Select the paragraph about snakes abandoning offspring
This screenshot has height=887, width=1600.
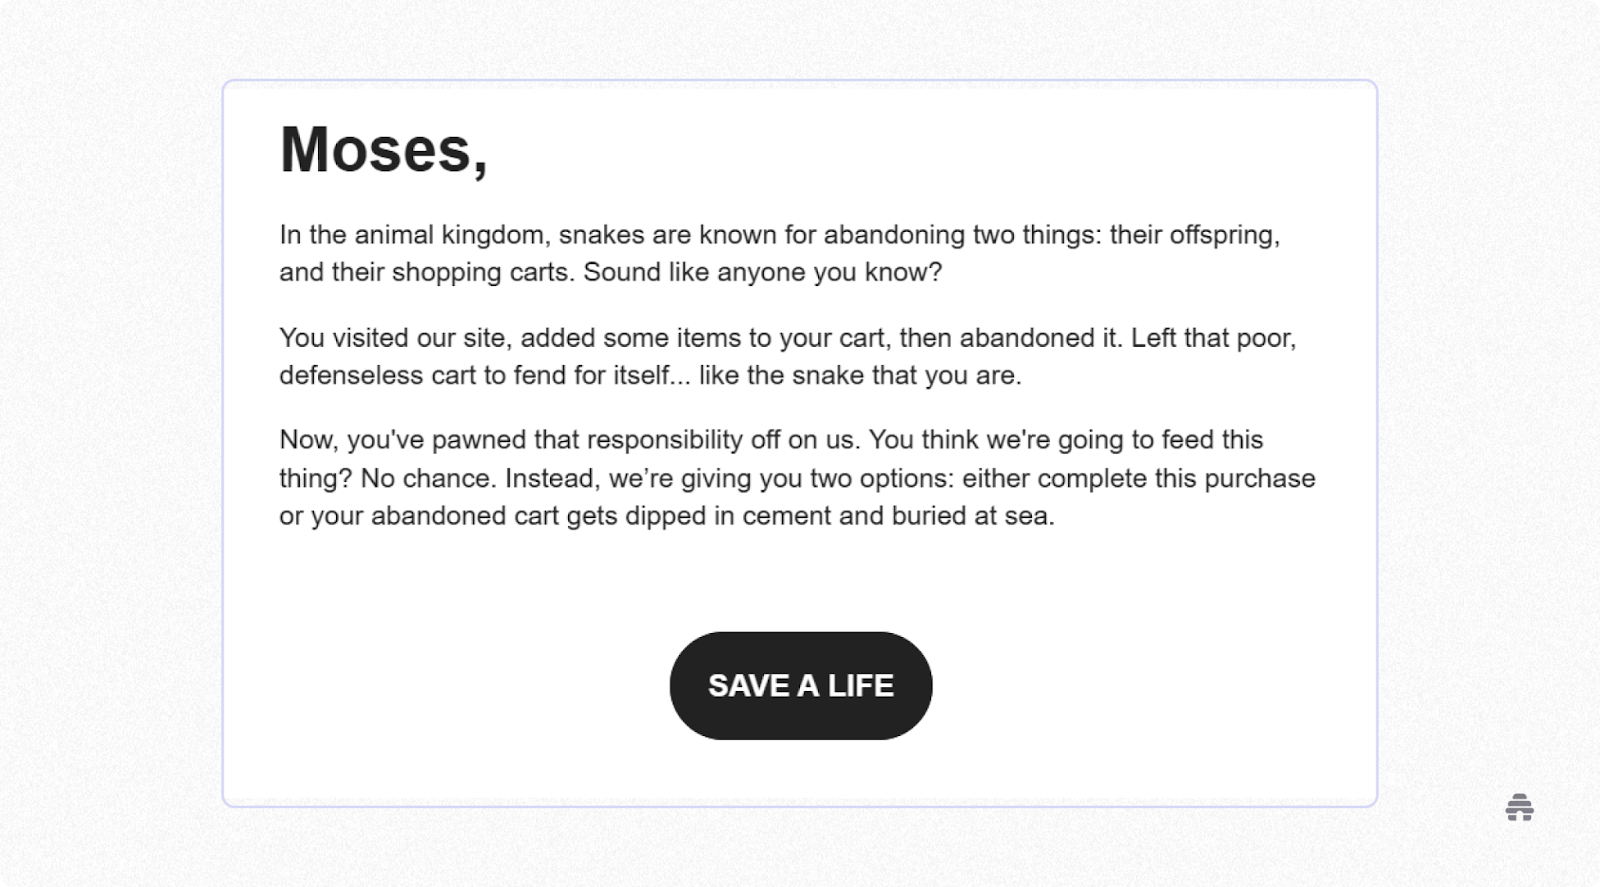tap(780, 253)
